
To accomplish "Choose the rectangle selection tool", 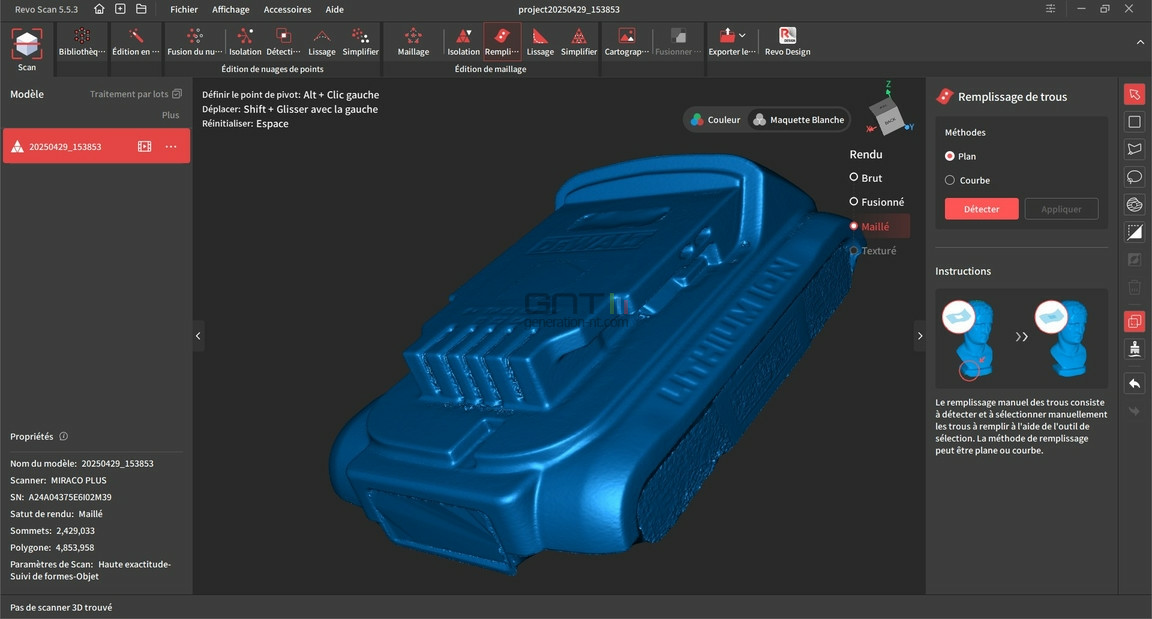I will (x=1134, y=122).
